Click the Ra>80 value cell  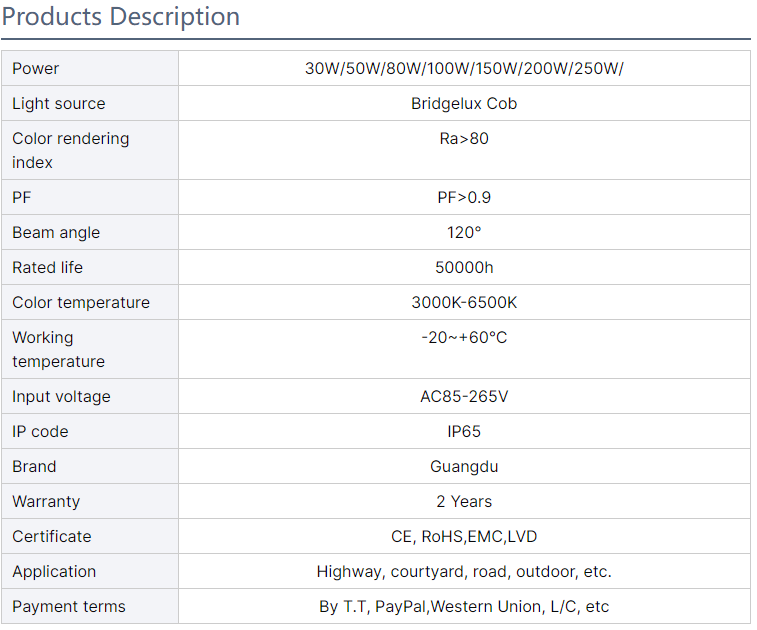(x=464, y=139)
